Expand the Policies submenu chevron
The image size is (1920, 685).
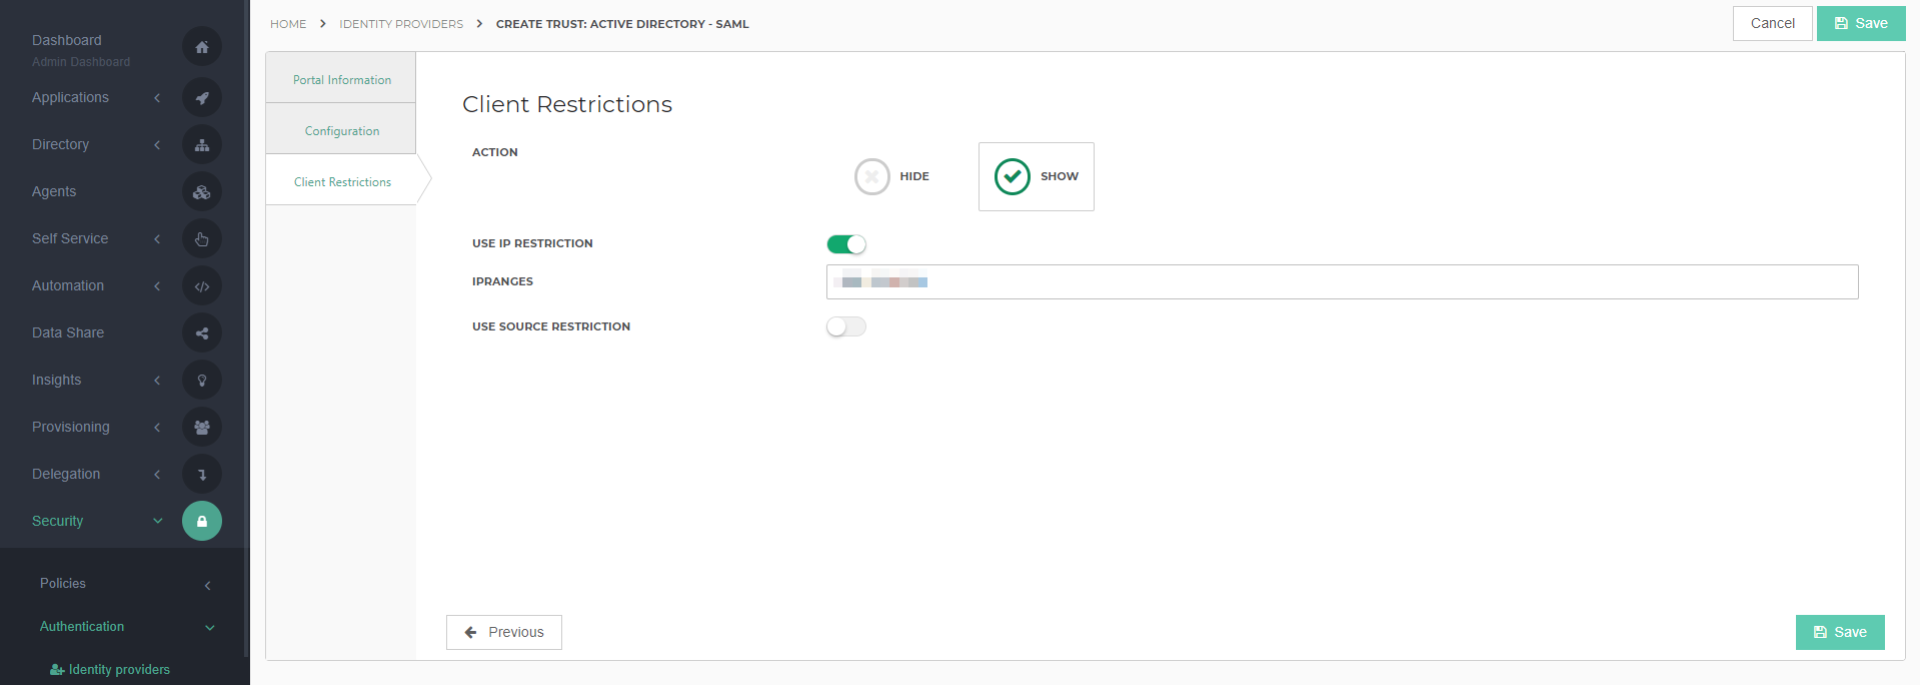[208, 585]
